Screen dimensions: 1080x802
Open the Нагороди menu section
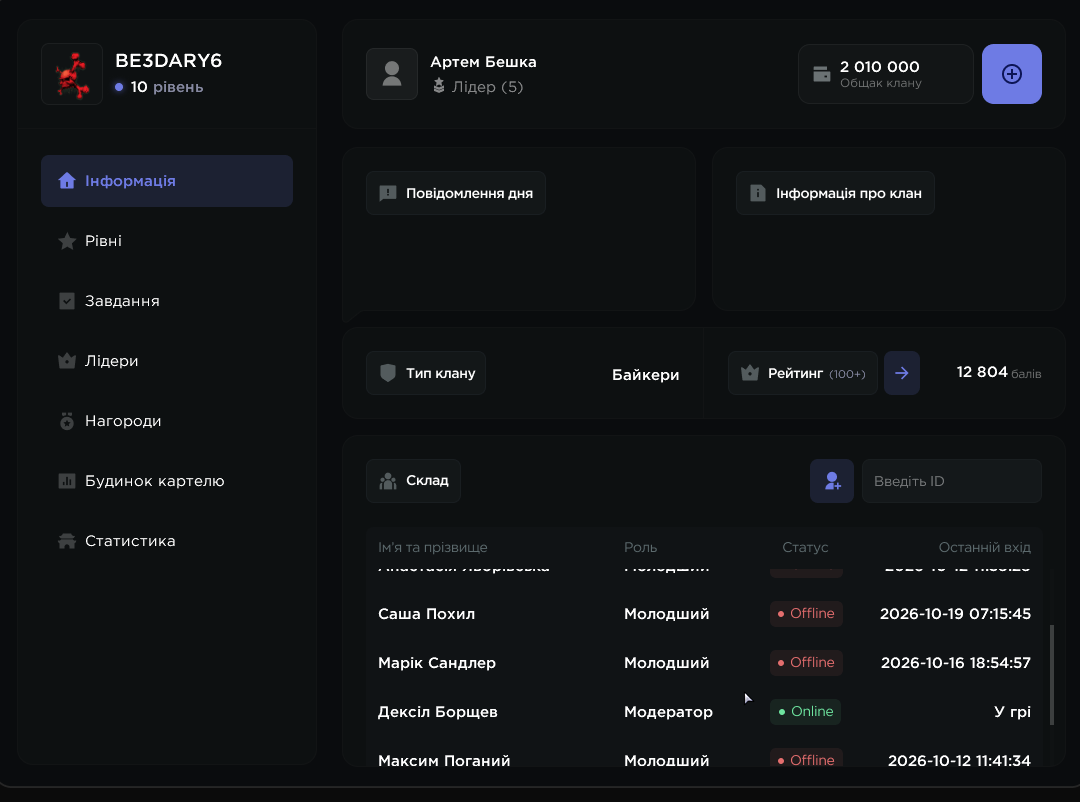point(167,421)
